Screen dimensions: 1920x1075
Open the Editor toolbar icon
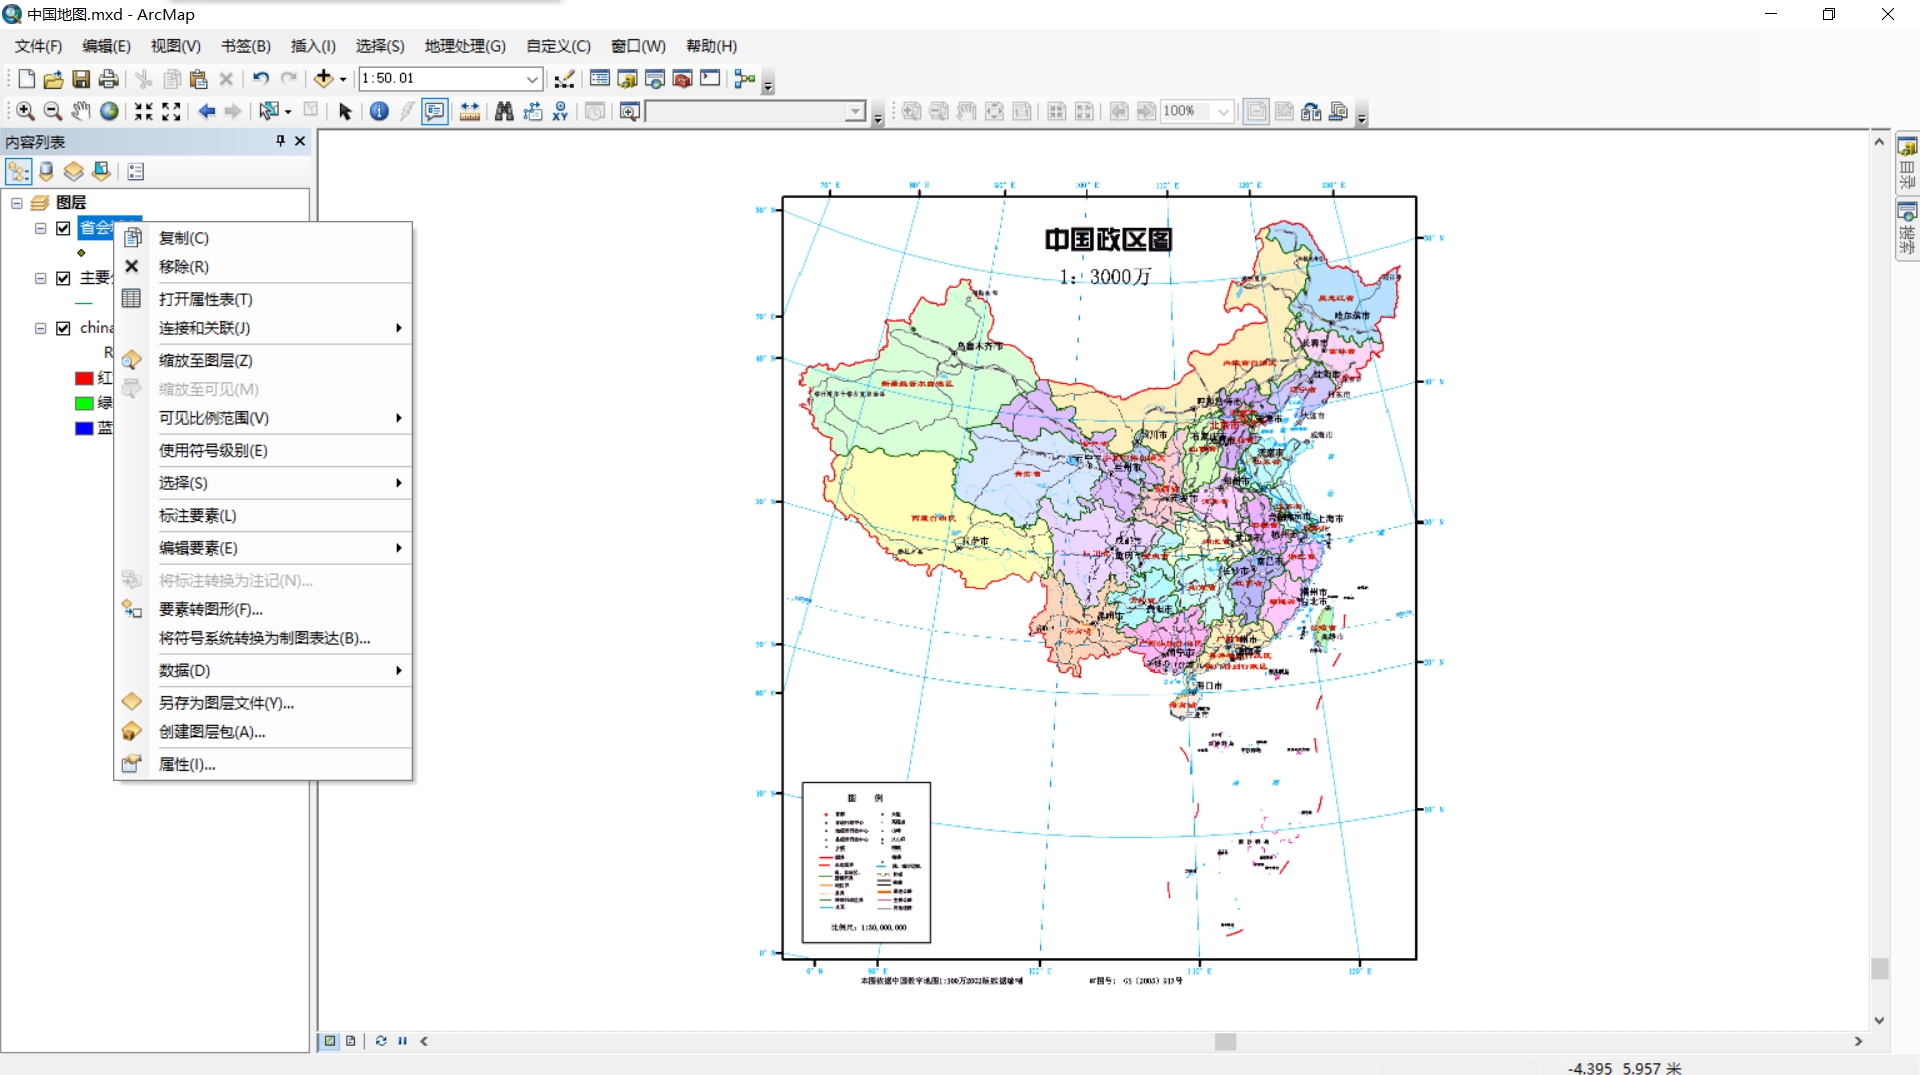(x=565, y=79)
